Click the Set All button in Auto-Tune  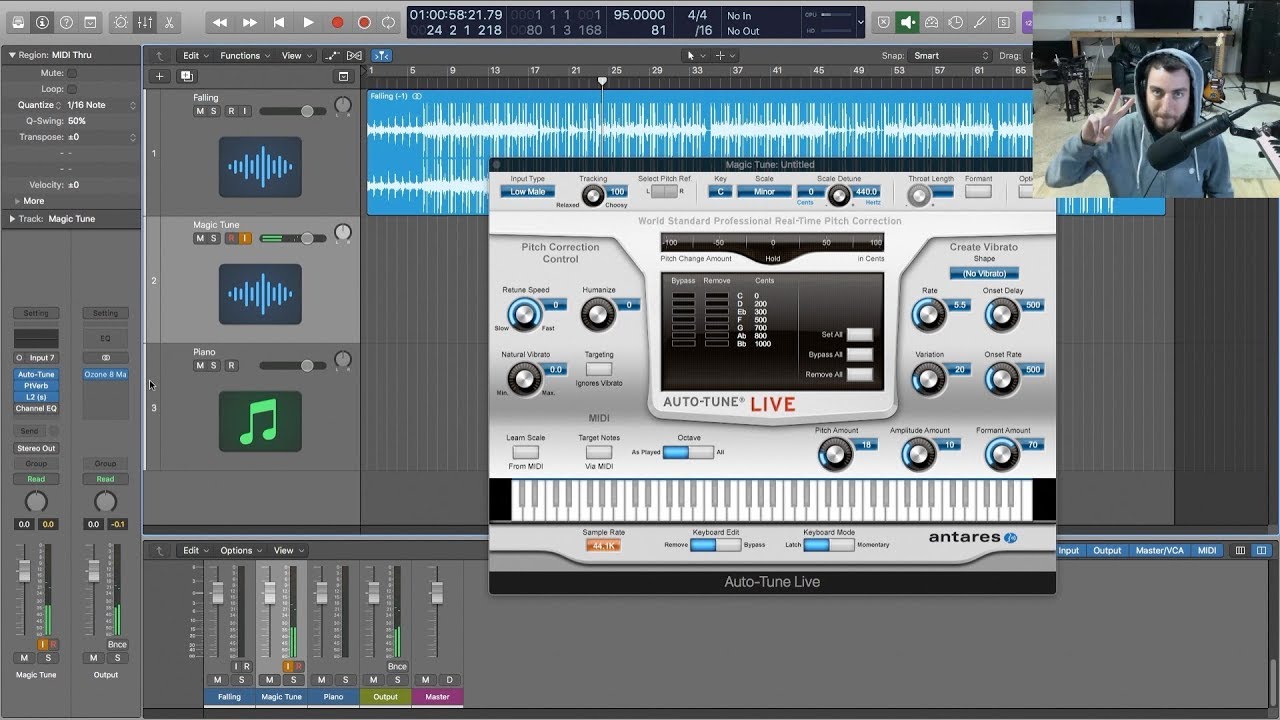pos(859,335)
